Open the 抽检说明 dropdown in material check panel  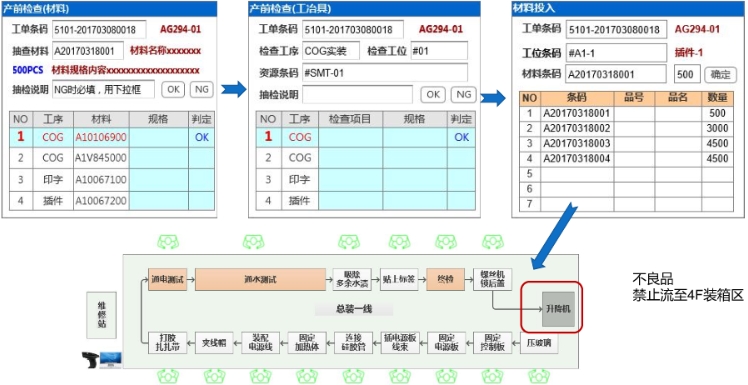pos(104,89)
